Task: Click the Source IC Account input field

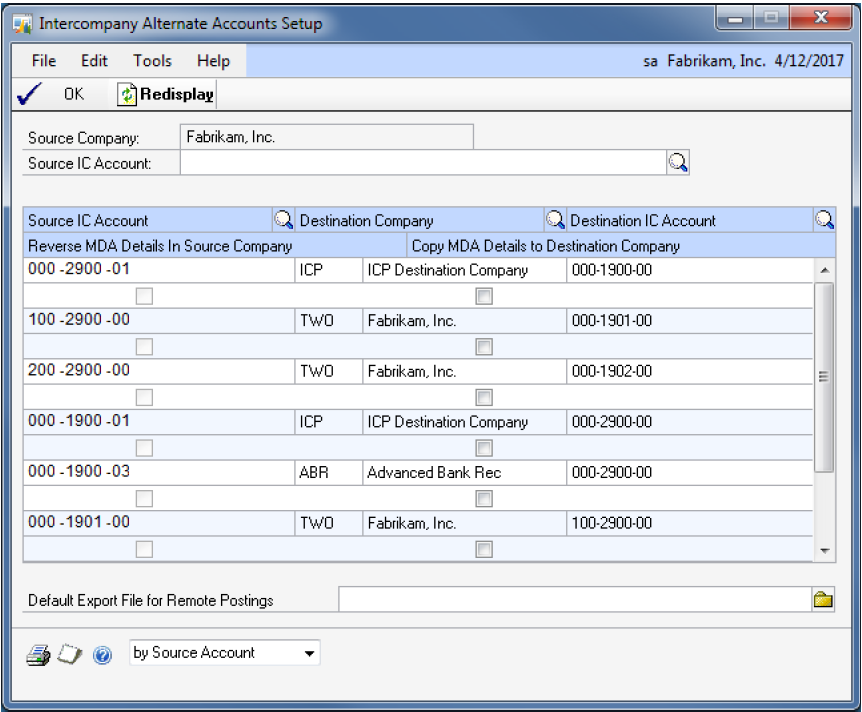Action: [422, 163]
